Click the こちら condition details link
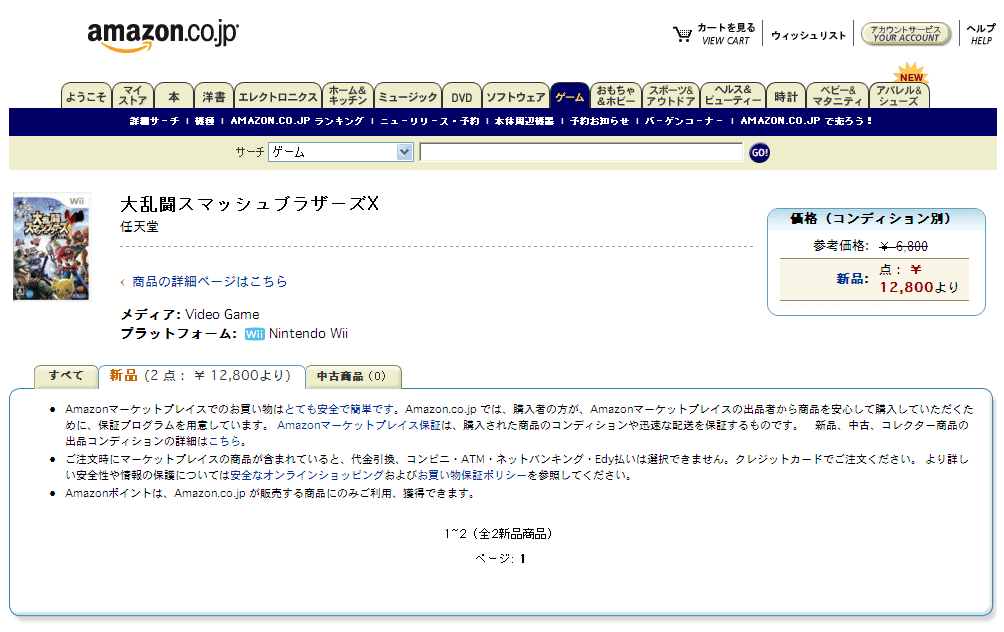The width and height of the screenshot is (1004, 632). [225, 441]
